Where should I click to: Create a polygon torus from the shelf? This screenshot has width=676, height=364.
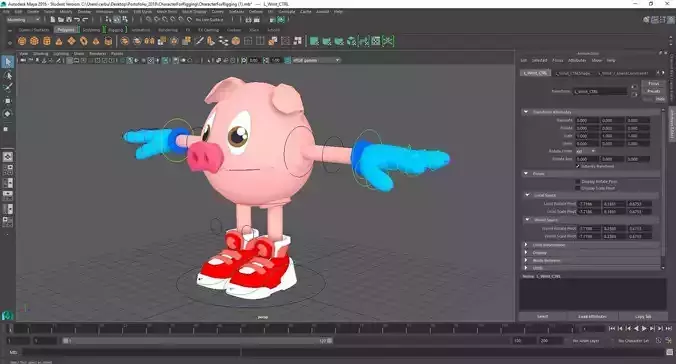click(x=84, y=41)
